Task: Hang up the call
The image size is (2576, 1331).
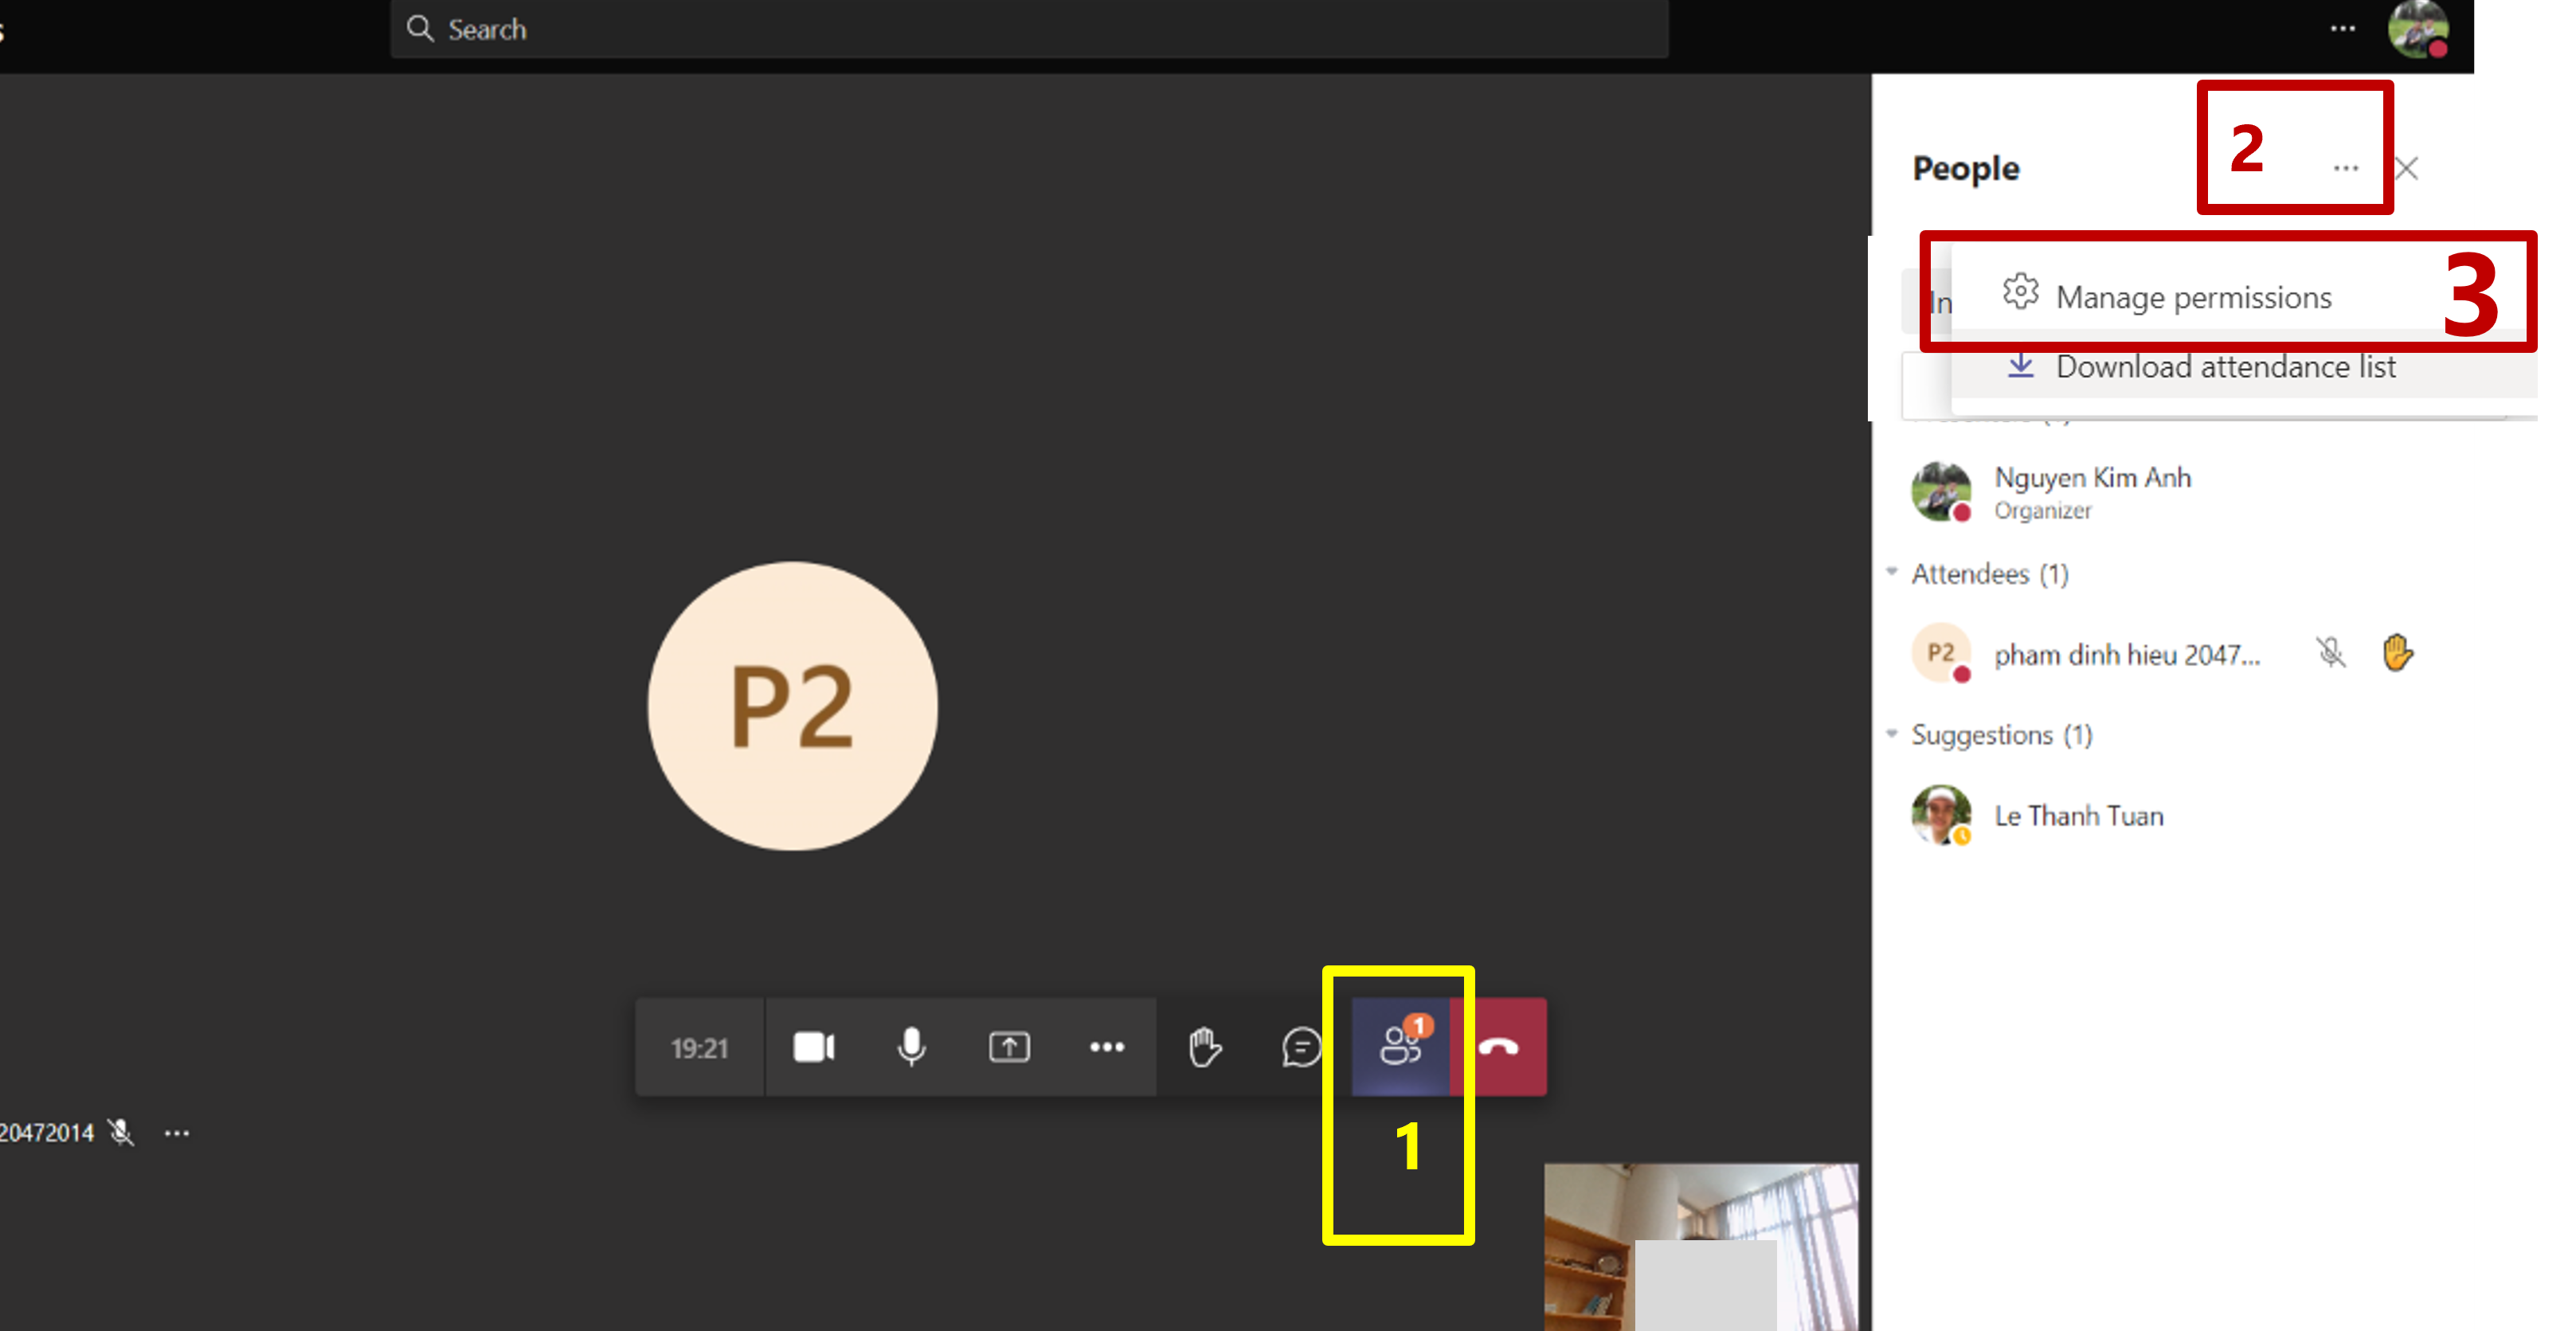Action: tap(1498, 1047)
